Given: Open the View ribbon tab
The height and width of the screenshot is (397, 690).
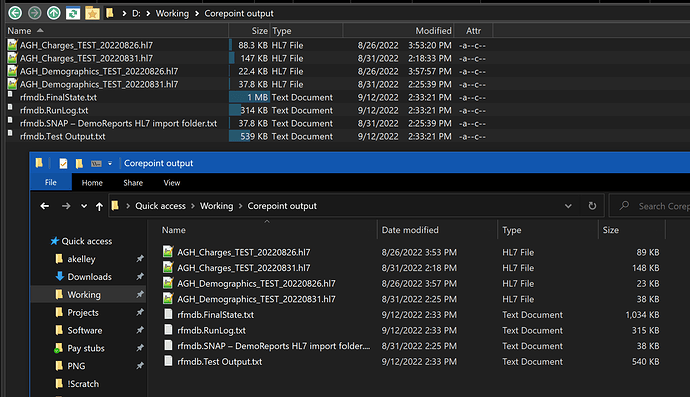Looking at the screenshot, I should pos(172,183).
